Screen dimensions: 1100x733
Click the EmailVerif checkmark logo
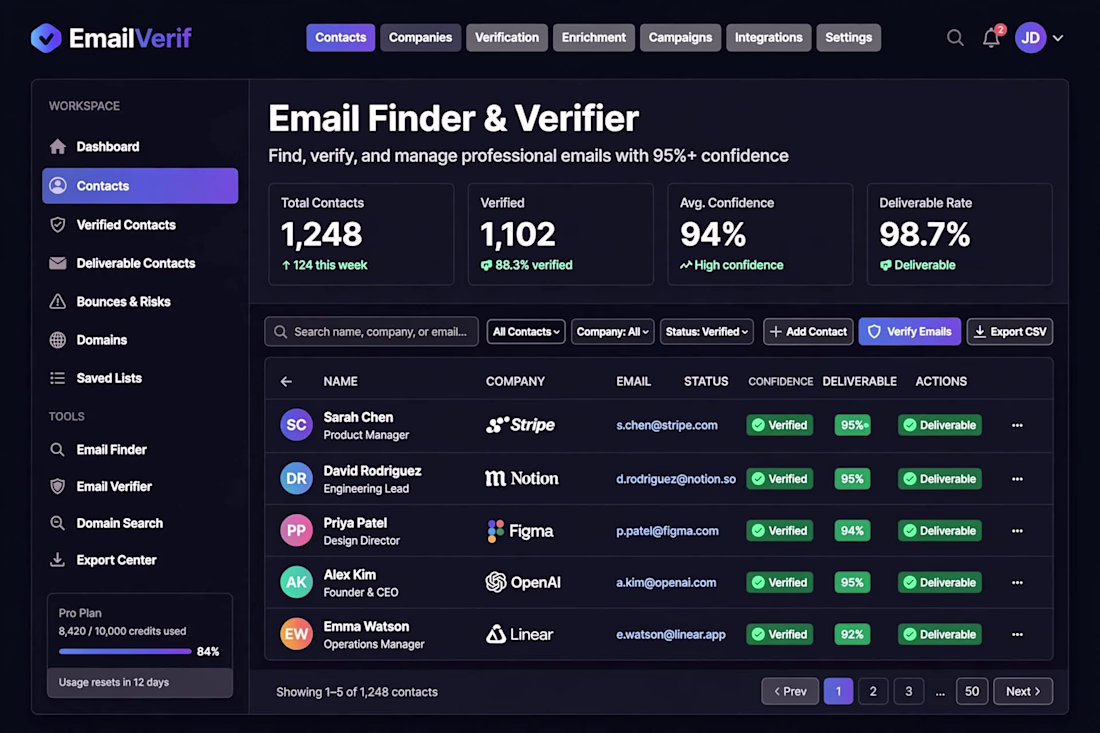(46, 38)
